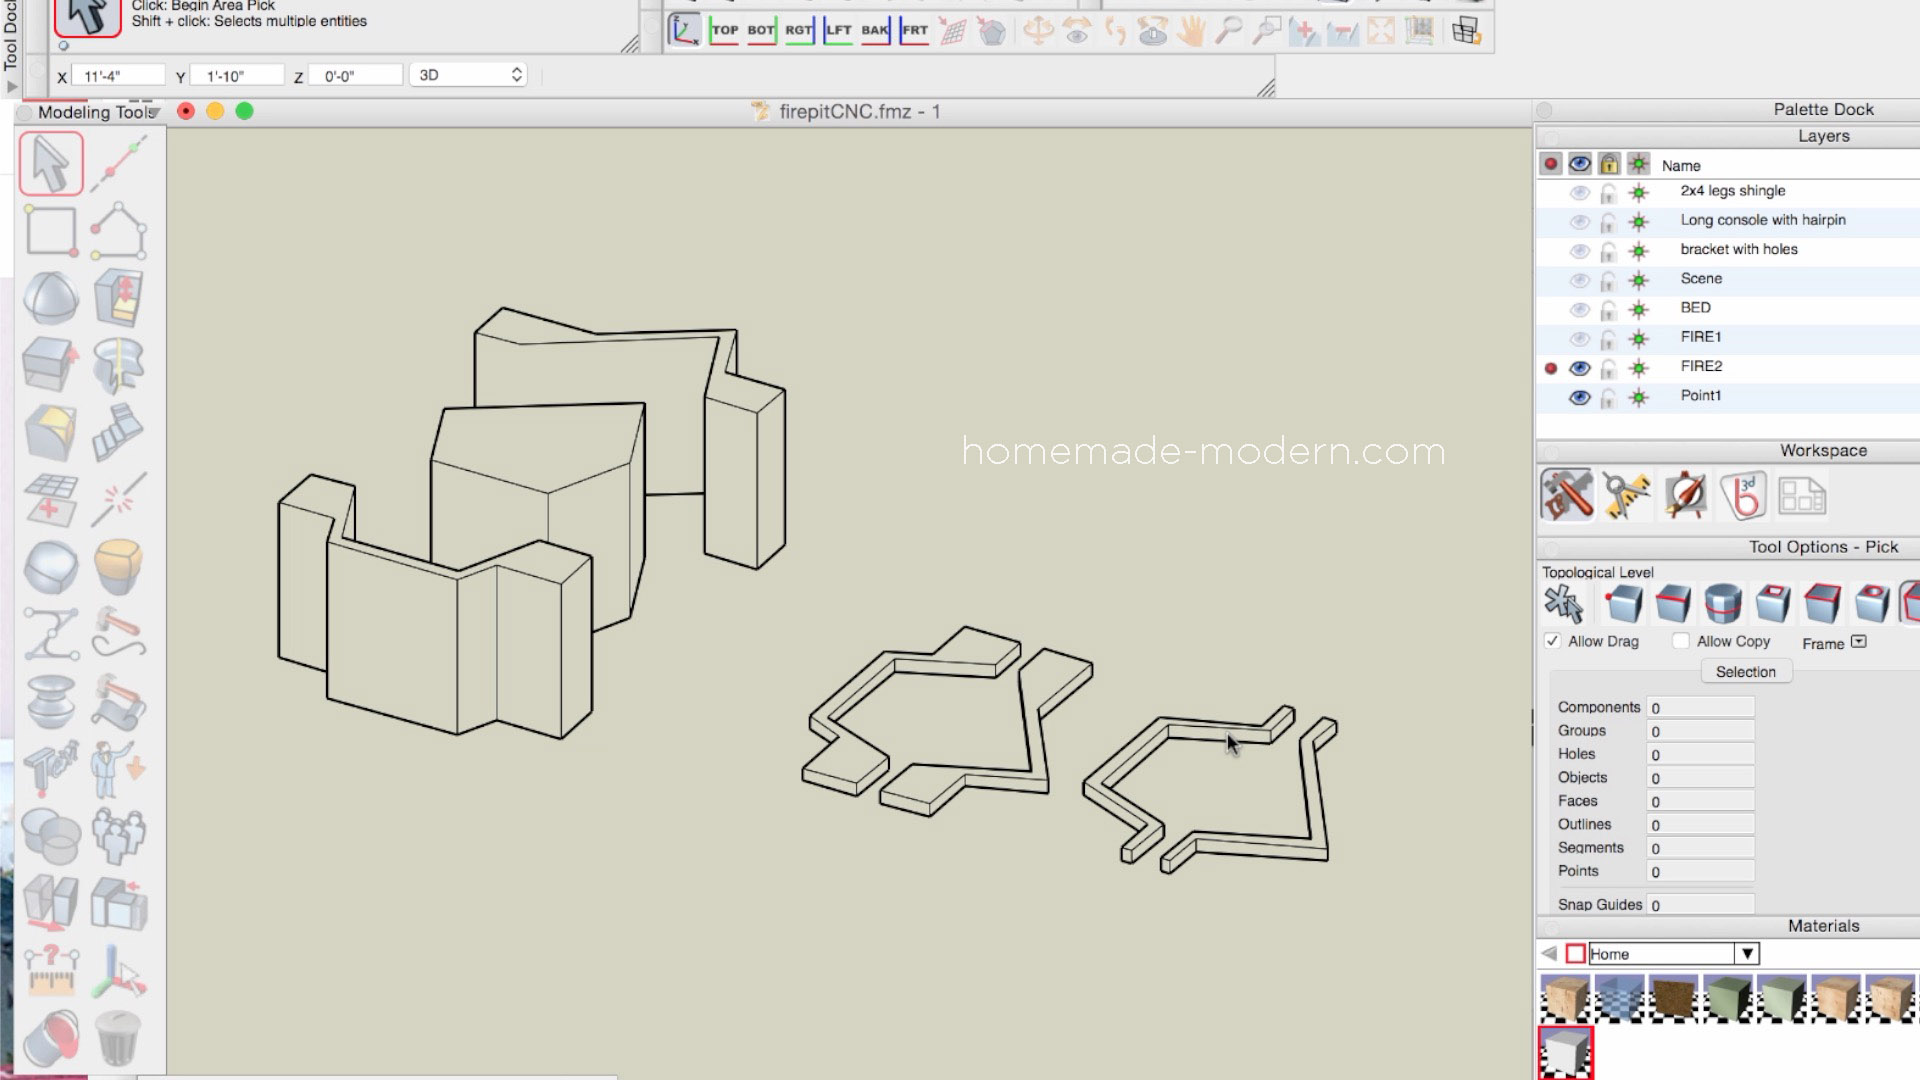The width and height of the screenshot is (1920, 1080).
Task: Switch to the FRT front view
Action: [x=914, y=31]
